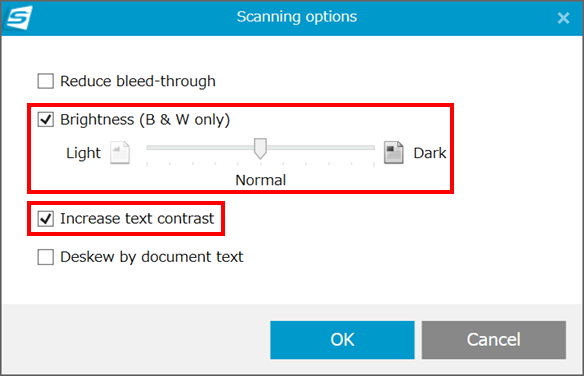Click the Reduce bleed-through label text

click(138, 81)
